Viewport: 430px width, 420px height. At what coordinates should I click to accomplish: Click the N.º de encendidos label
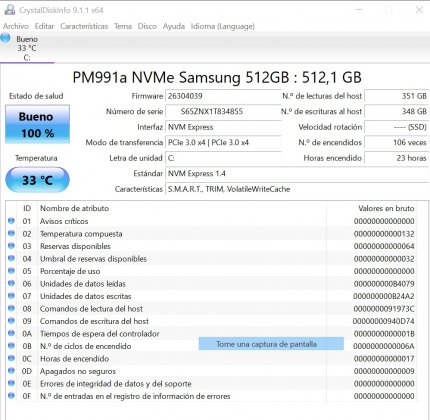[330, 142]
